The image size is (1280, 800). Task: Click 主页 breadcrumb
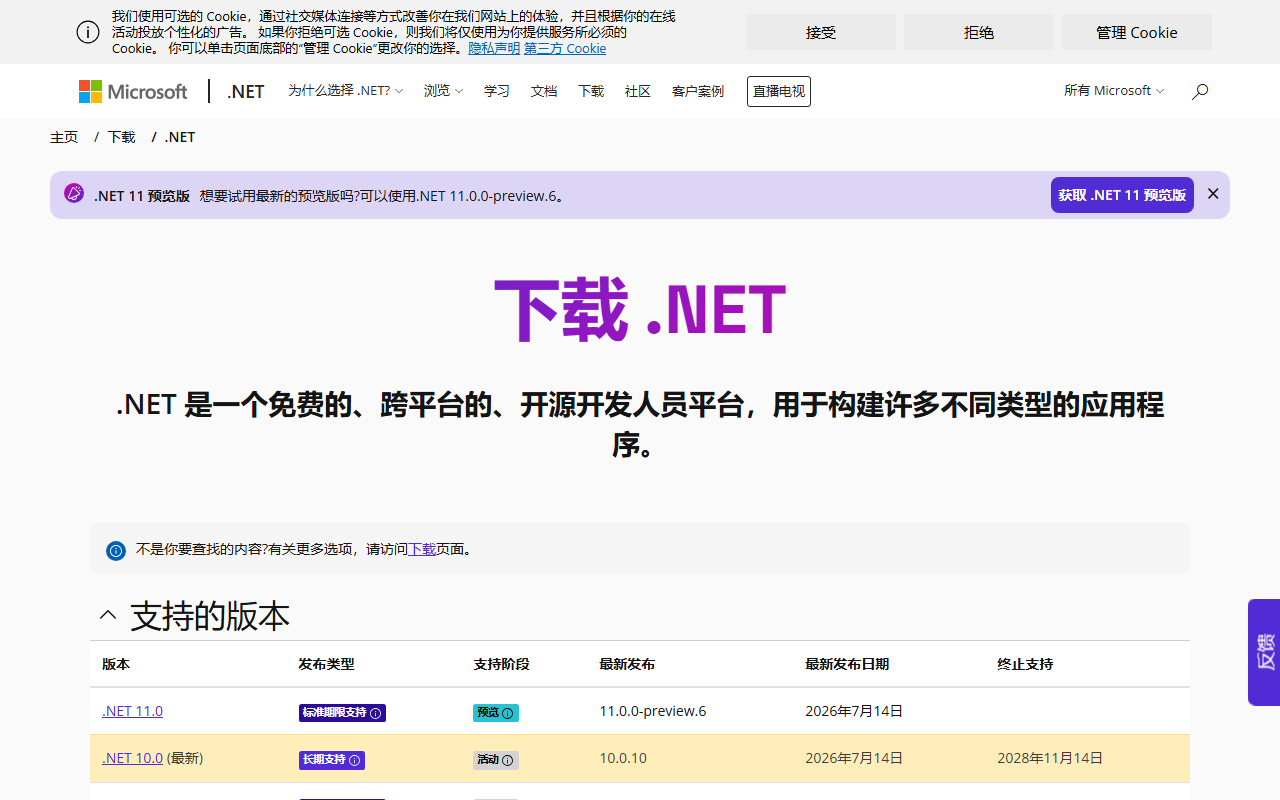(64, 137)
